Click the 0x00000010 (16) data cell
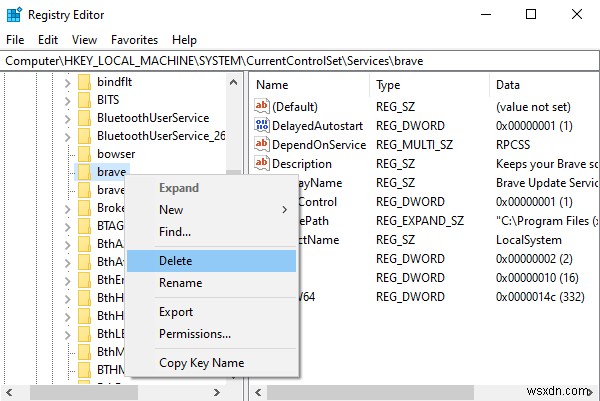Viewport: 600px width, 401px height. click(537, 277)
